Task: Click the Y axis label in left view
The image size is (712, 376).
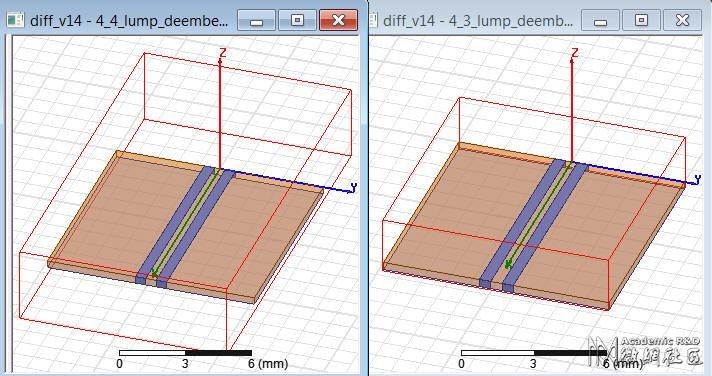Action: (x=354, y=187)
